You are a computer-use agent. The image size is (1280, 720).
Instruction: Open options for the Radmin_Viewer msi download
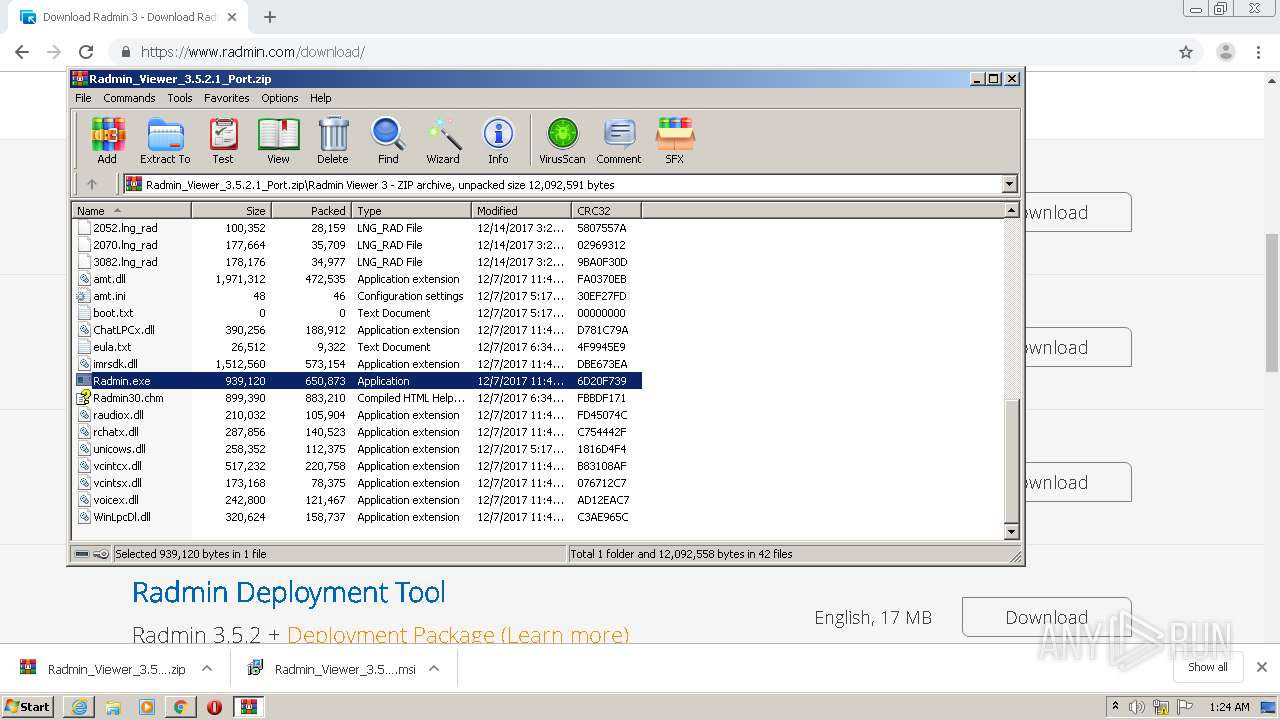click(x=434, y=669)
